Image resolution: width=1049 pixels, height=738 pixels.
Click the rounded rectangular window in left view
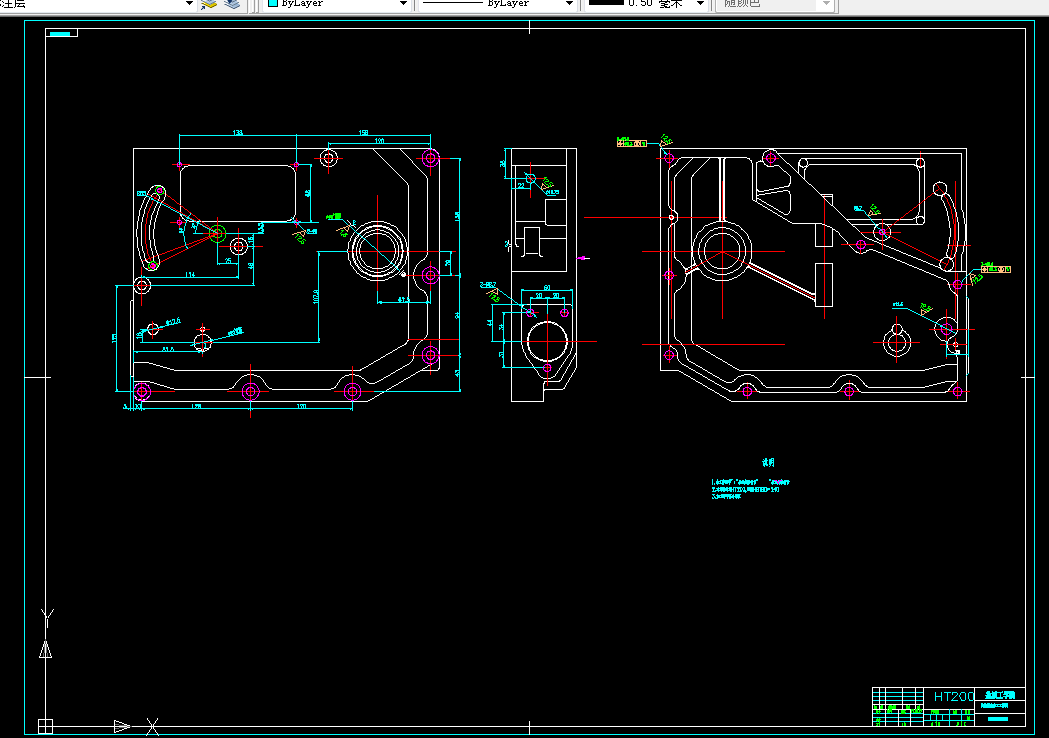coord(238,193)
